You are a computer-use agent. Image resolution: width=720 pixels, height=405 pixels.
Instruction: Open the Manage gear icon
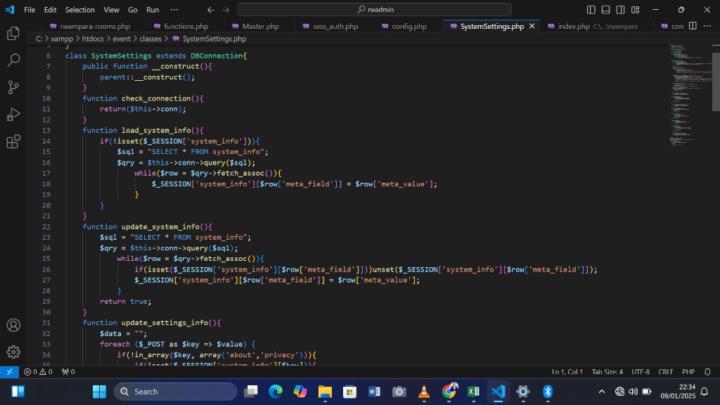[x=13, y=352]
